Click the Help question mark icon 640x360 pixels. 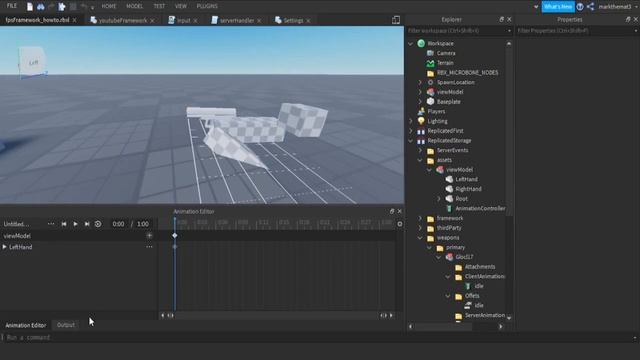pyautogui.click(x=580, y=7)
